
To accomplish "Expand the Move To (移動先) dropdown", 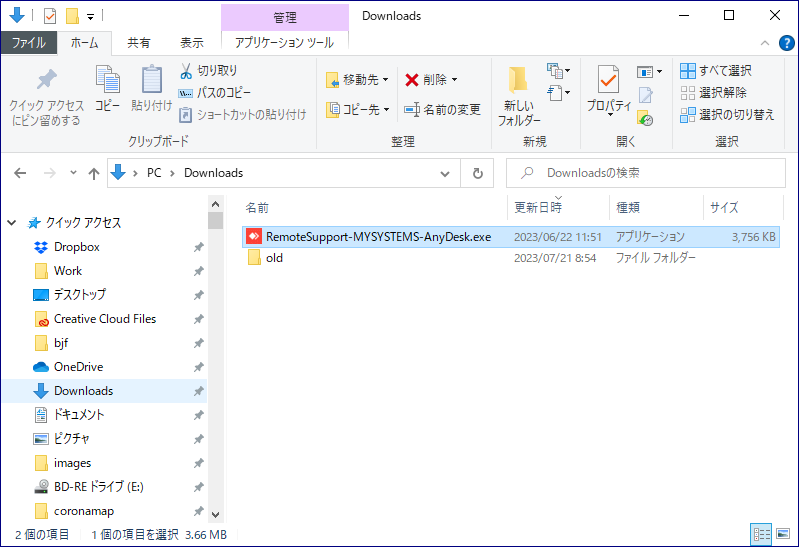I will (x=358, y=79).
